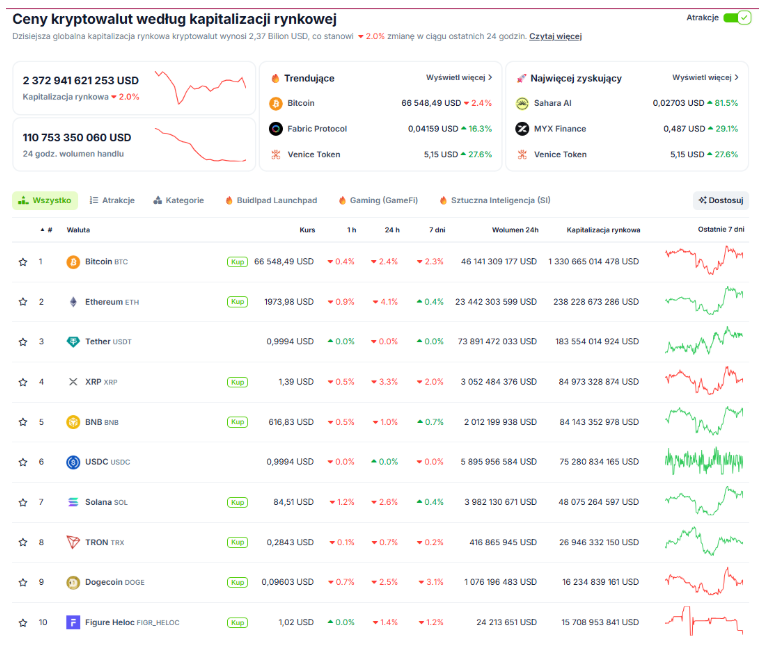The image size is (774, 654).
Task: Toggle the Atrakcje switch off
Action: pyautogui.click(x=737, y=18)
